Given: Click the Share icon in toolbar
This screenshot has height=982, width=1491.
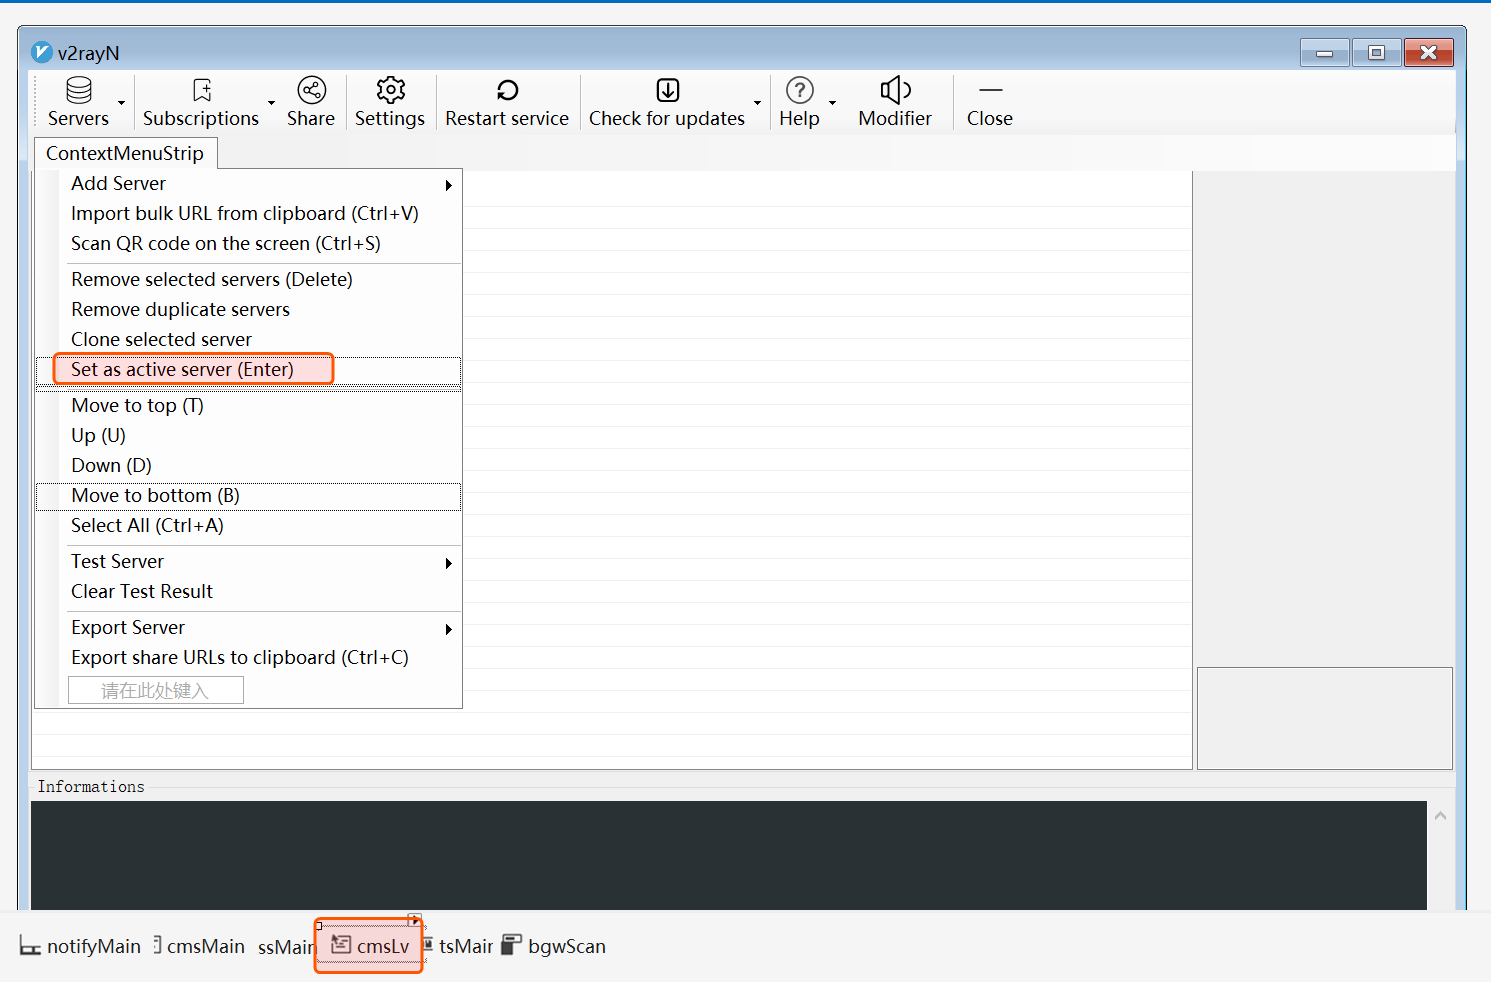Looking at the screenshot, I should (x=311, y=91).
